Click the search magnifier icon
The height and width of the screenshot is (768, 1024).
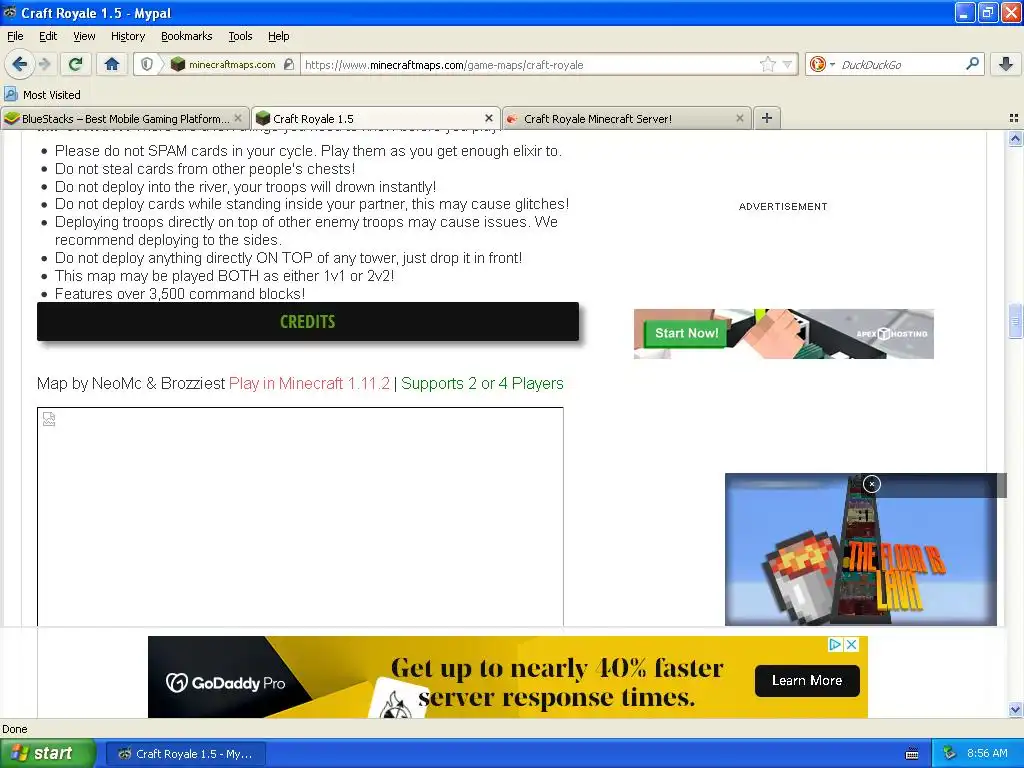pos(972,64)
